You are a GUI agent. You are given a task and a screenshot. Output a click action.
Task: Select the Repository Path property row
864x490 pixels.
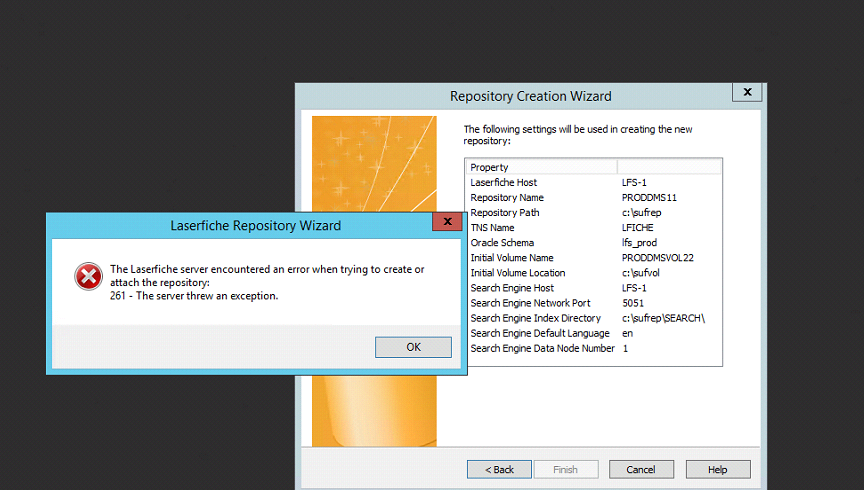coord(593,213)
